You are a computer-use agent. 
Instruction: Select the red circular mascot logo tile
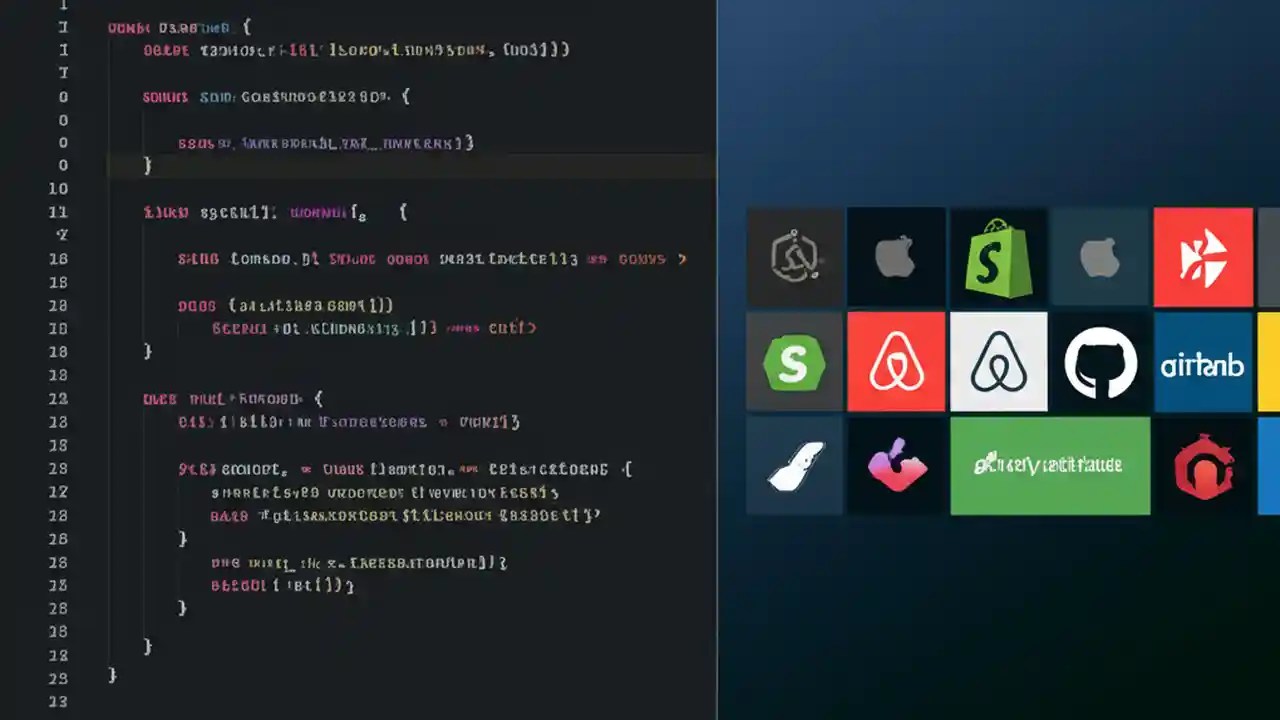(x=1203, y=466)
